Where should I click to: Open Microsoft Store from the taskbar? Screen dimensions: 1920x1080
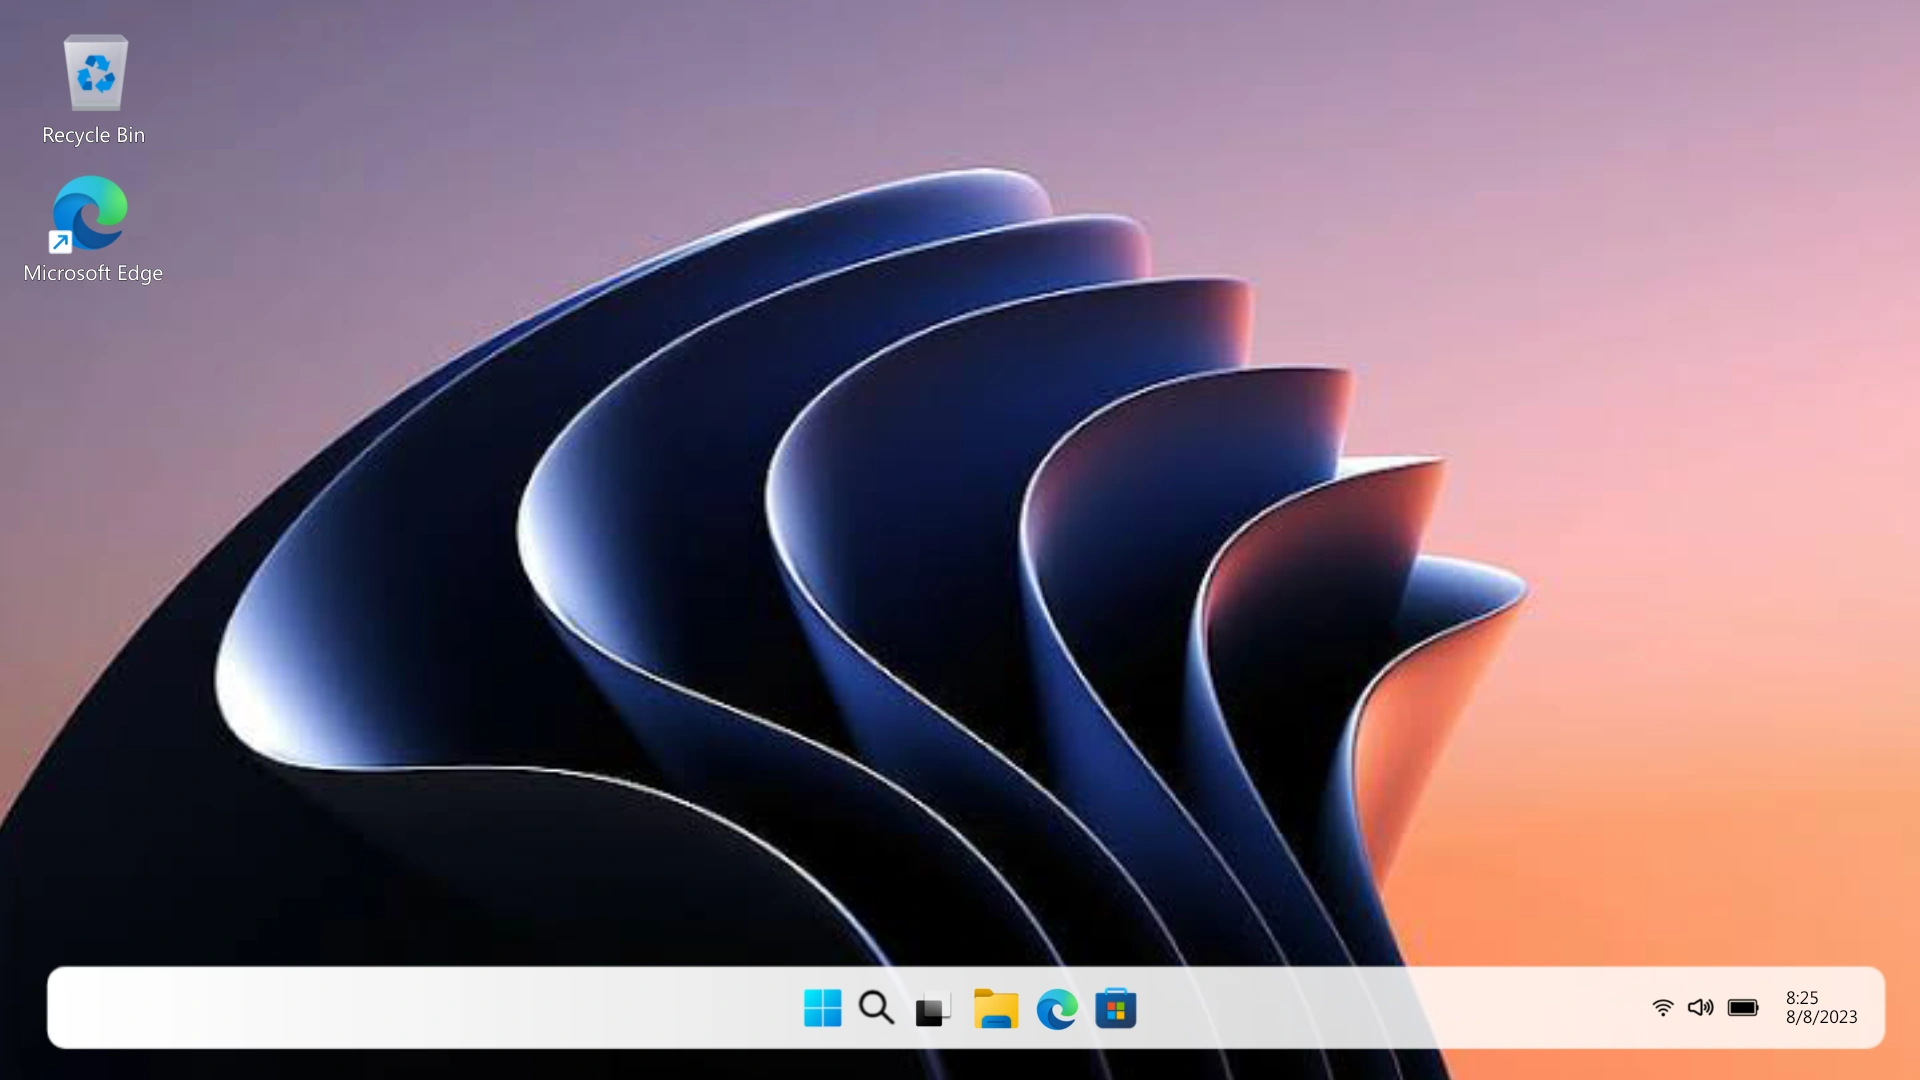(x=1116, y=1009)
